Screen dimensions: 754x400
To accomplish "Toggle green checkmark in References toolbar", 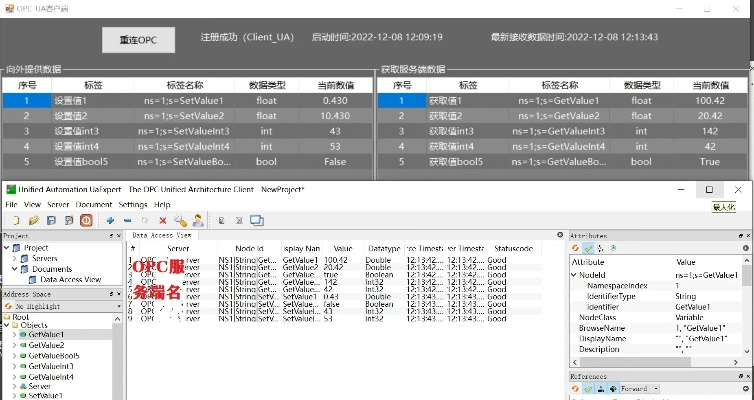I will [589, 388].
